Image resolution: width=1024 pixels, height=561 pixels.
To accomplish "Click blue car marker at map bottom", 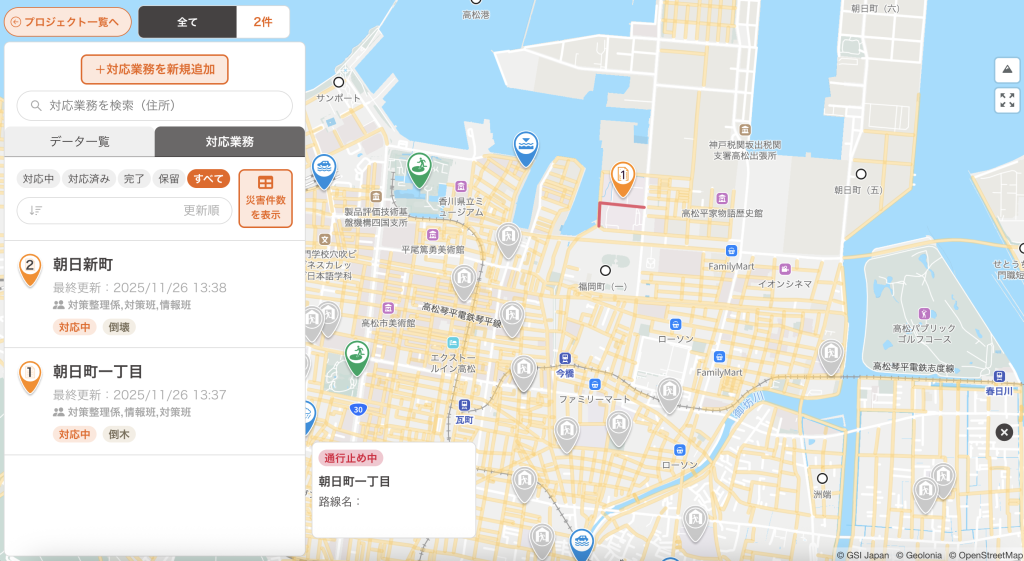I will click(x=581, y=543).
